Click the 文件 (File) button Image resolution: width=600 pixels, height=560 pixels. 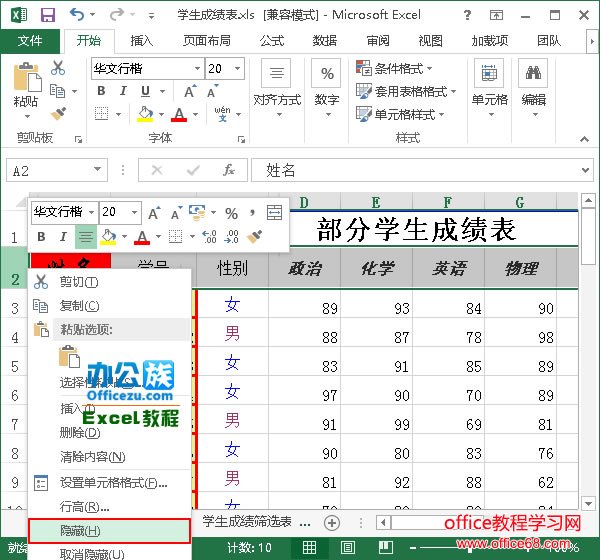[x=30, y=41]
